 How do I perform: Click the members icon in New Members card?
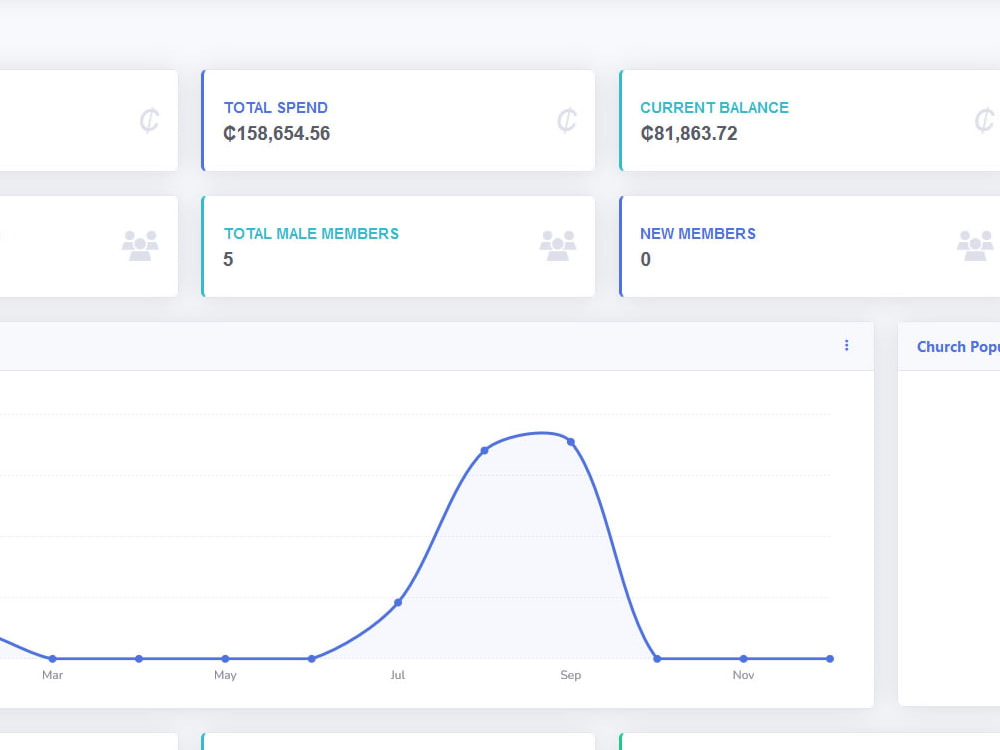pyautogui.click(x=975, y=246)
